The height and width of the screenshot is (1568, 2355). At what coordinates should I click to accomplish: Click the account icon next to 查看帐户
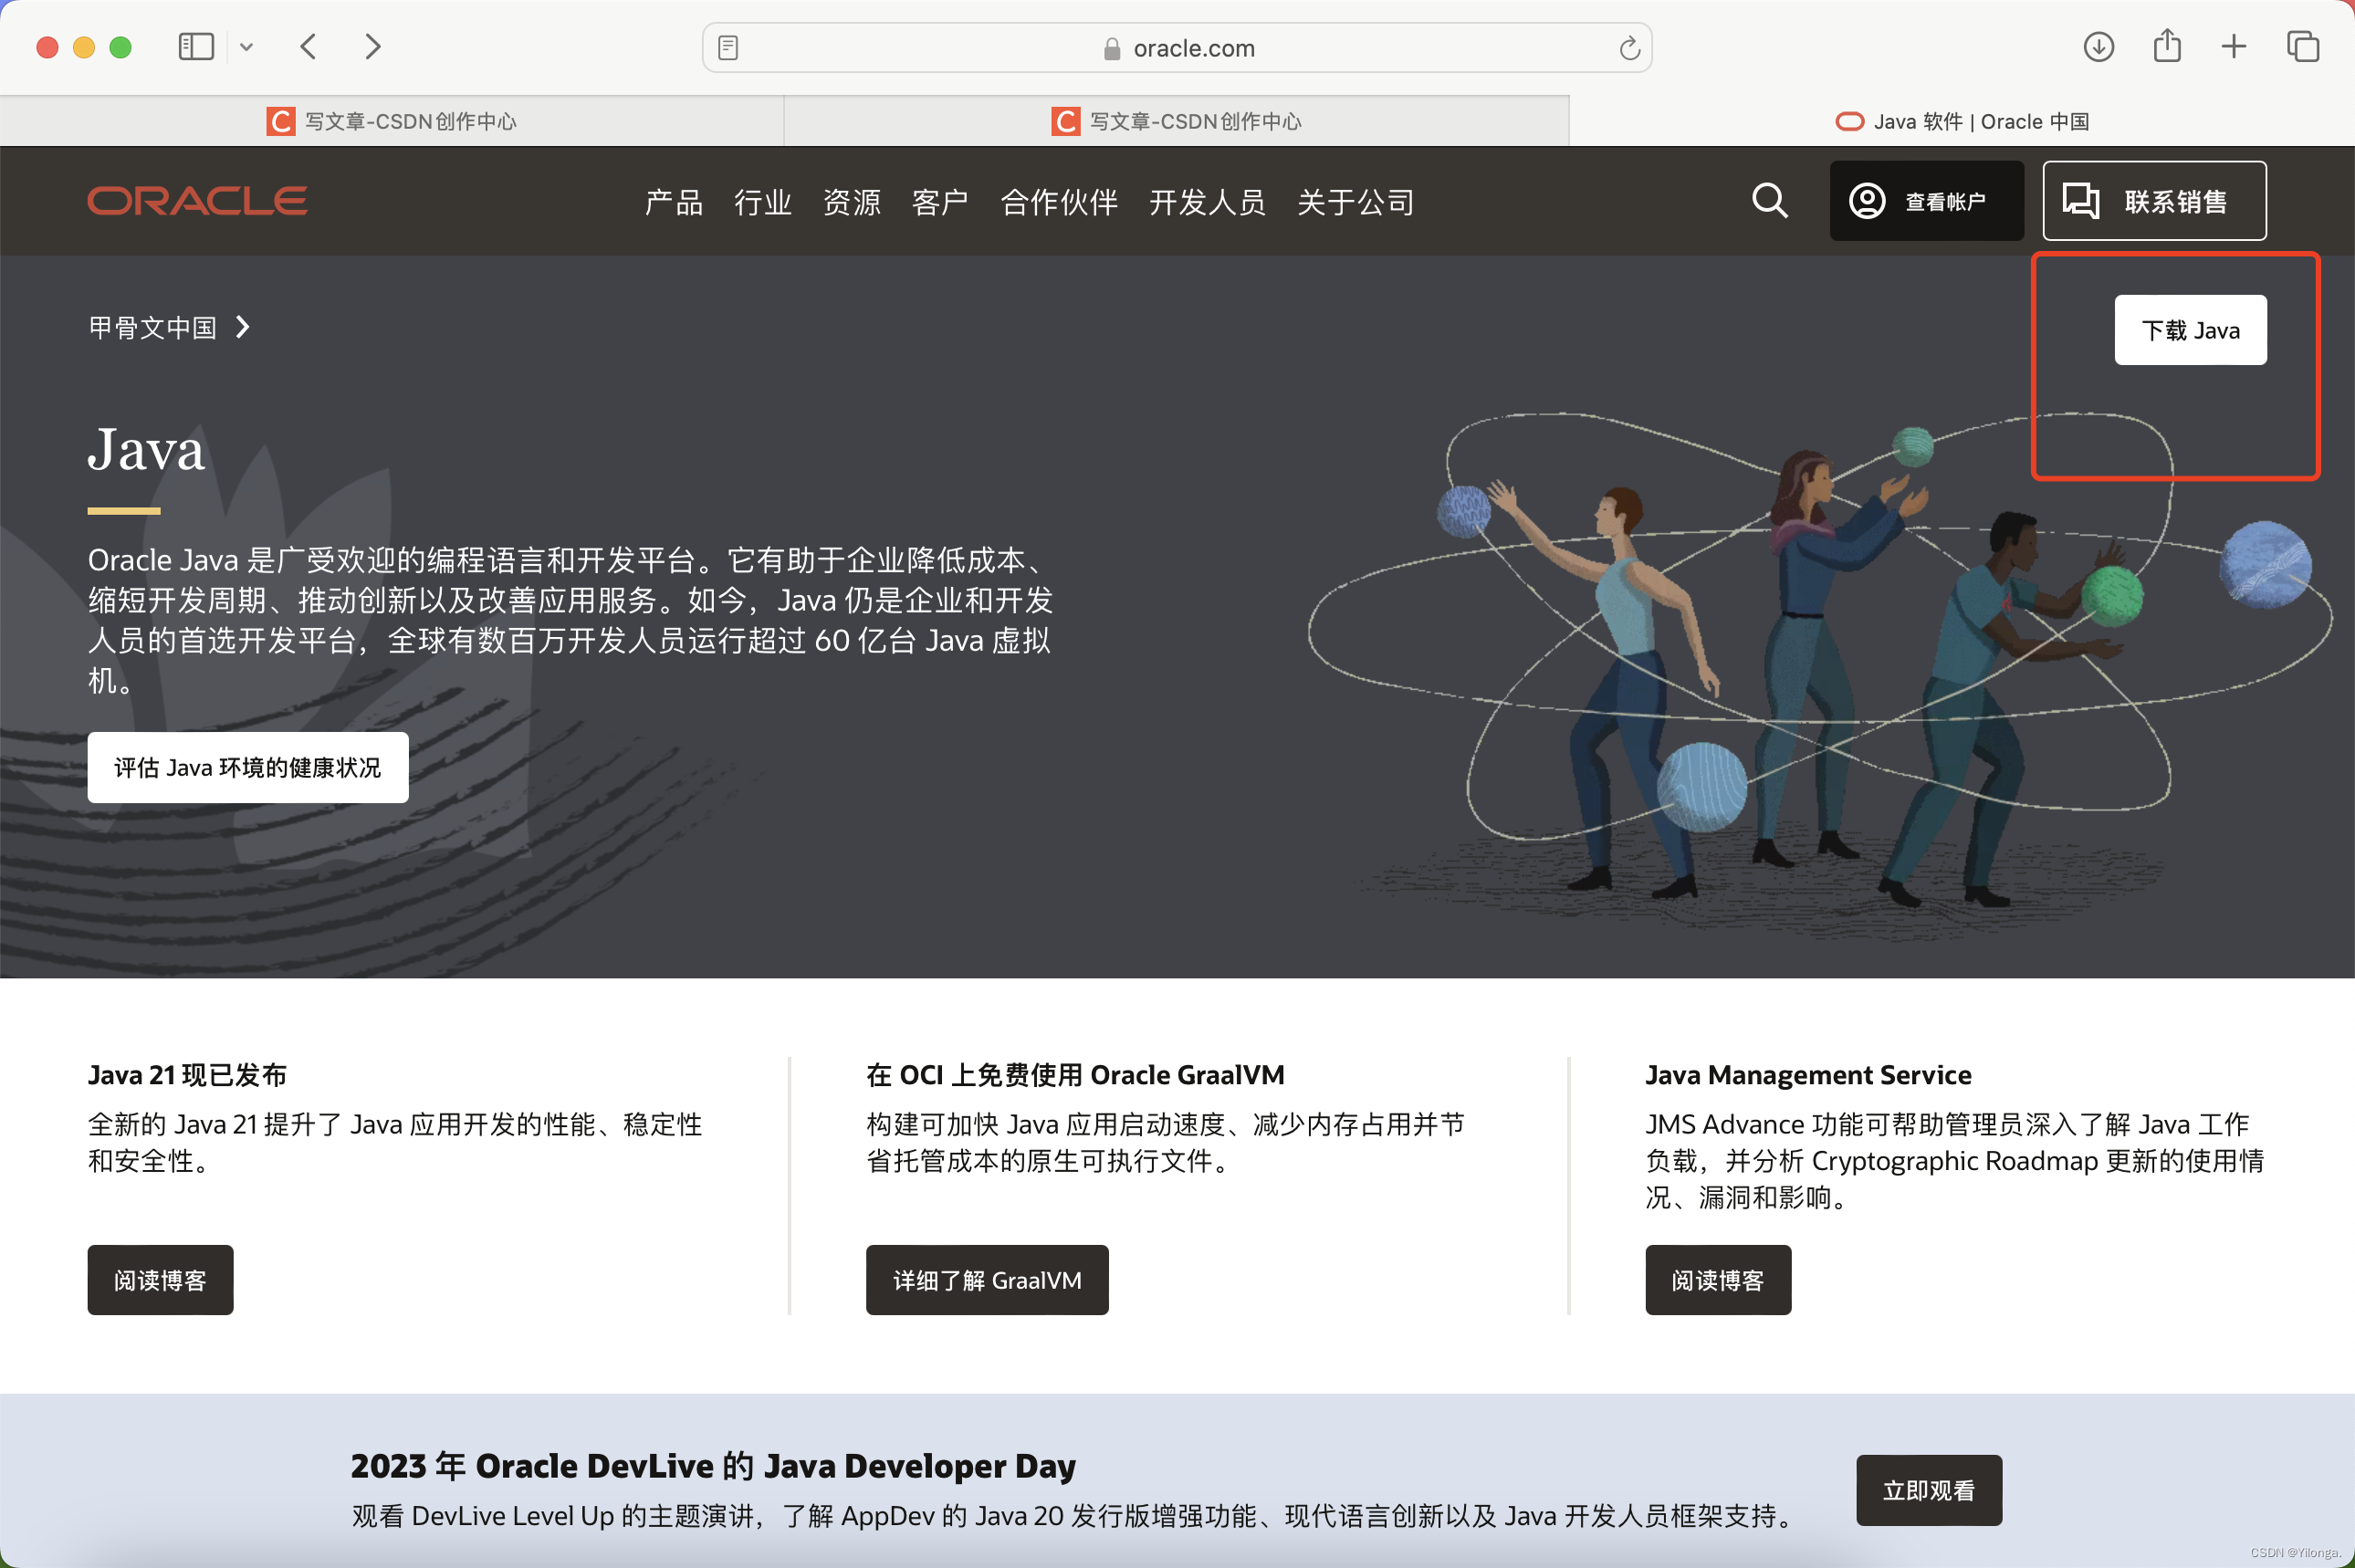coord(1866,200)
